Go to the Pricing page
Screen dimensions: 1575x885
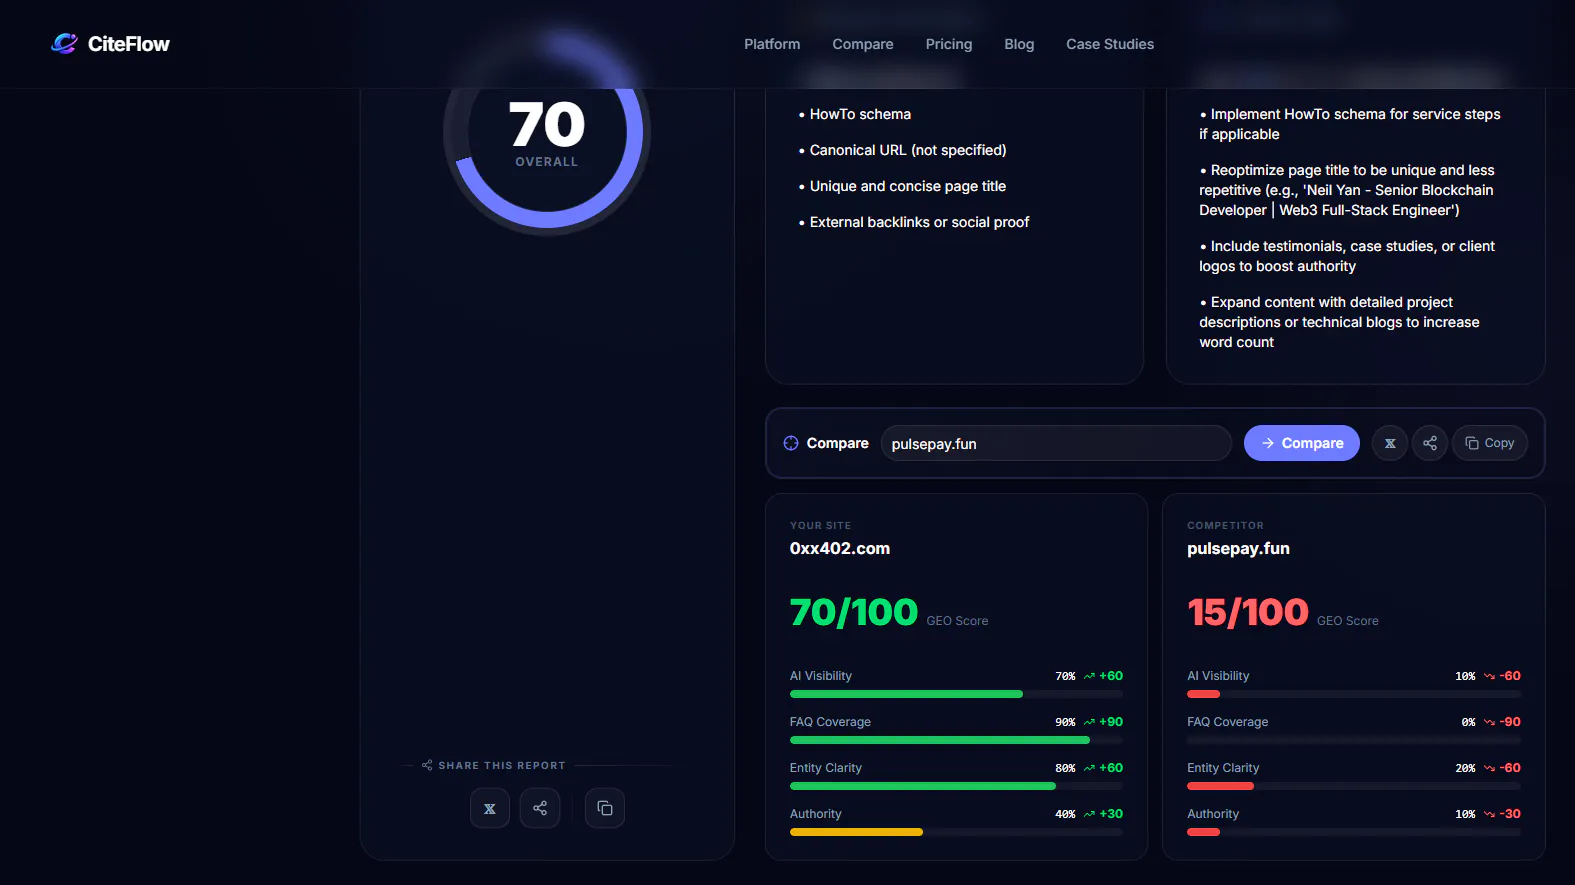949,44
